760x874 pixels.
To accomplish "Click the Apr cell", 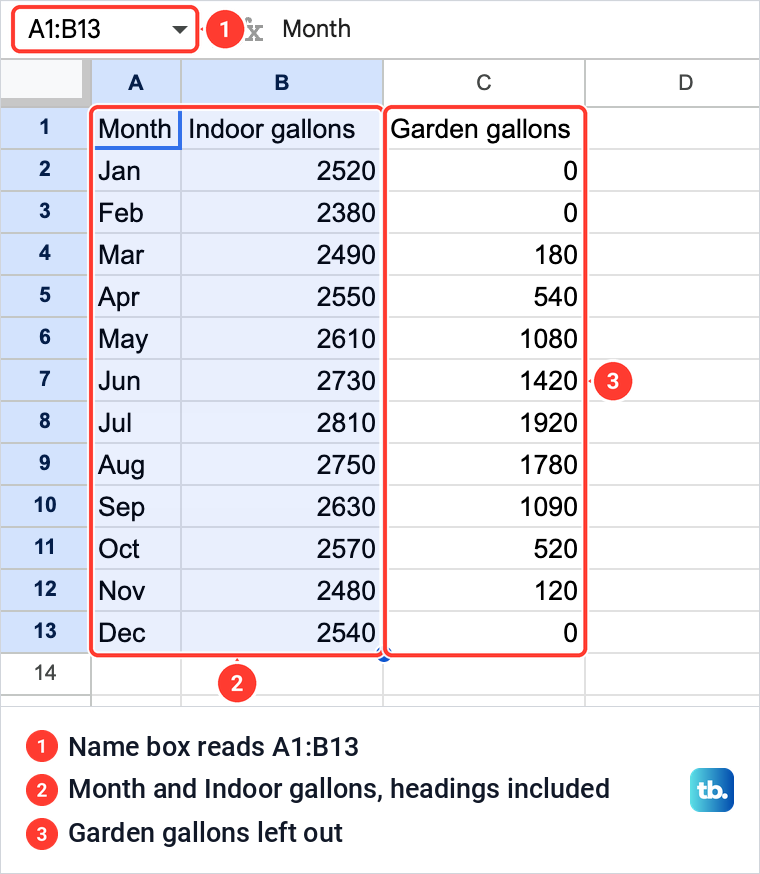I will coord(137,296).
